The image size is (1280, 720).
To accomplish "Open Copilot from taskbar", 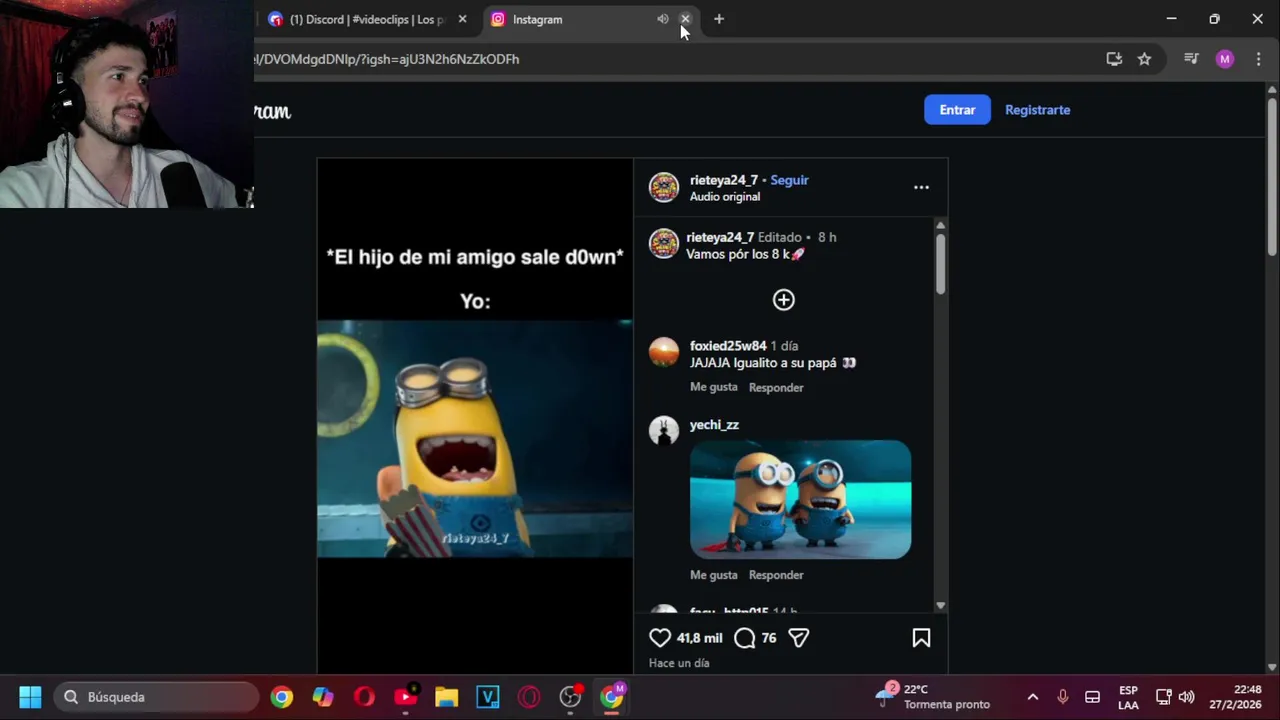I will [x=323, y=697].
